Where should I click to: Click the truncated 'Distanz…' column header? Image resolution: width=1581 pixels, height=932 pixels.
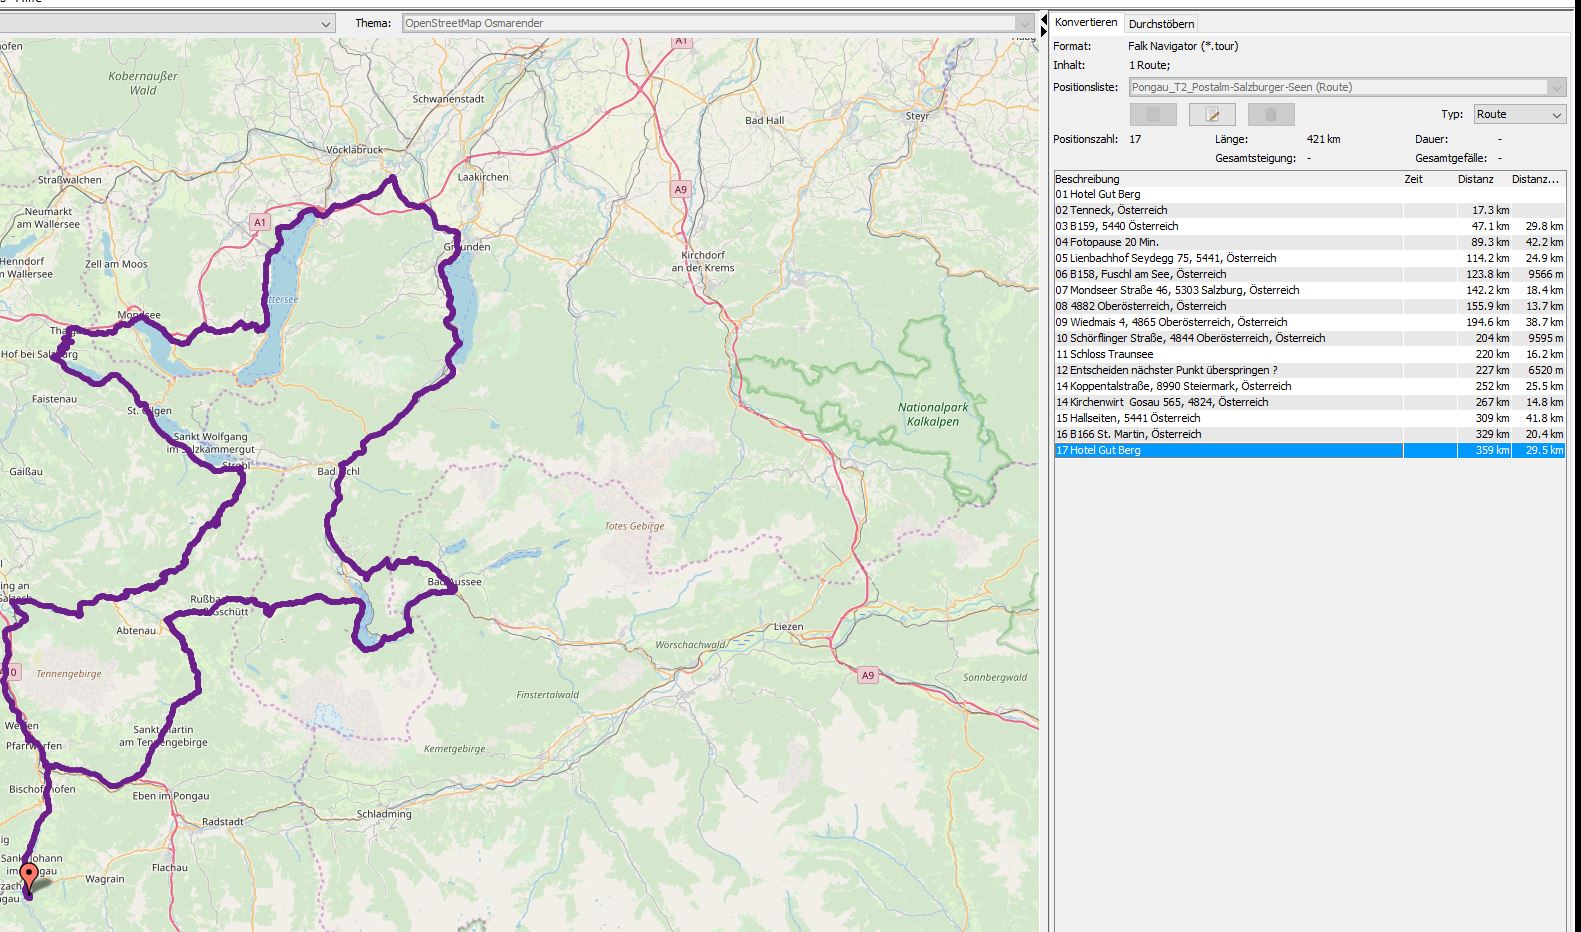(1538, 179)
